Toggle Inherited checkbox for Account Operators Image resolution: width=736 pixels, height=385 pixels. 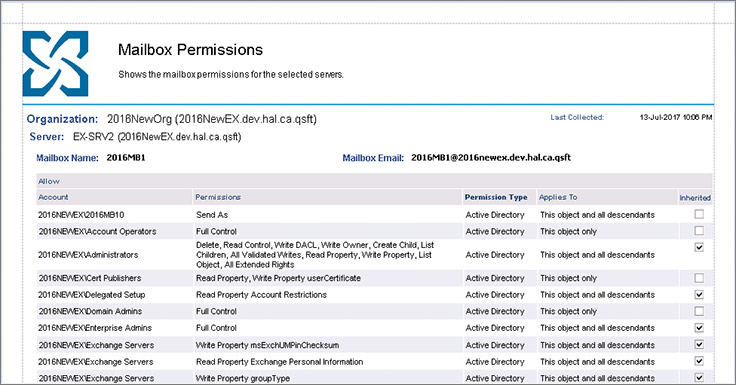coord(699,231)
